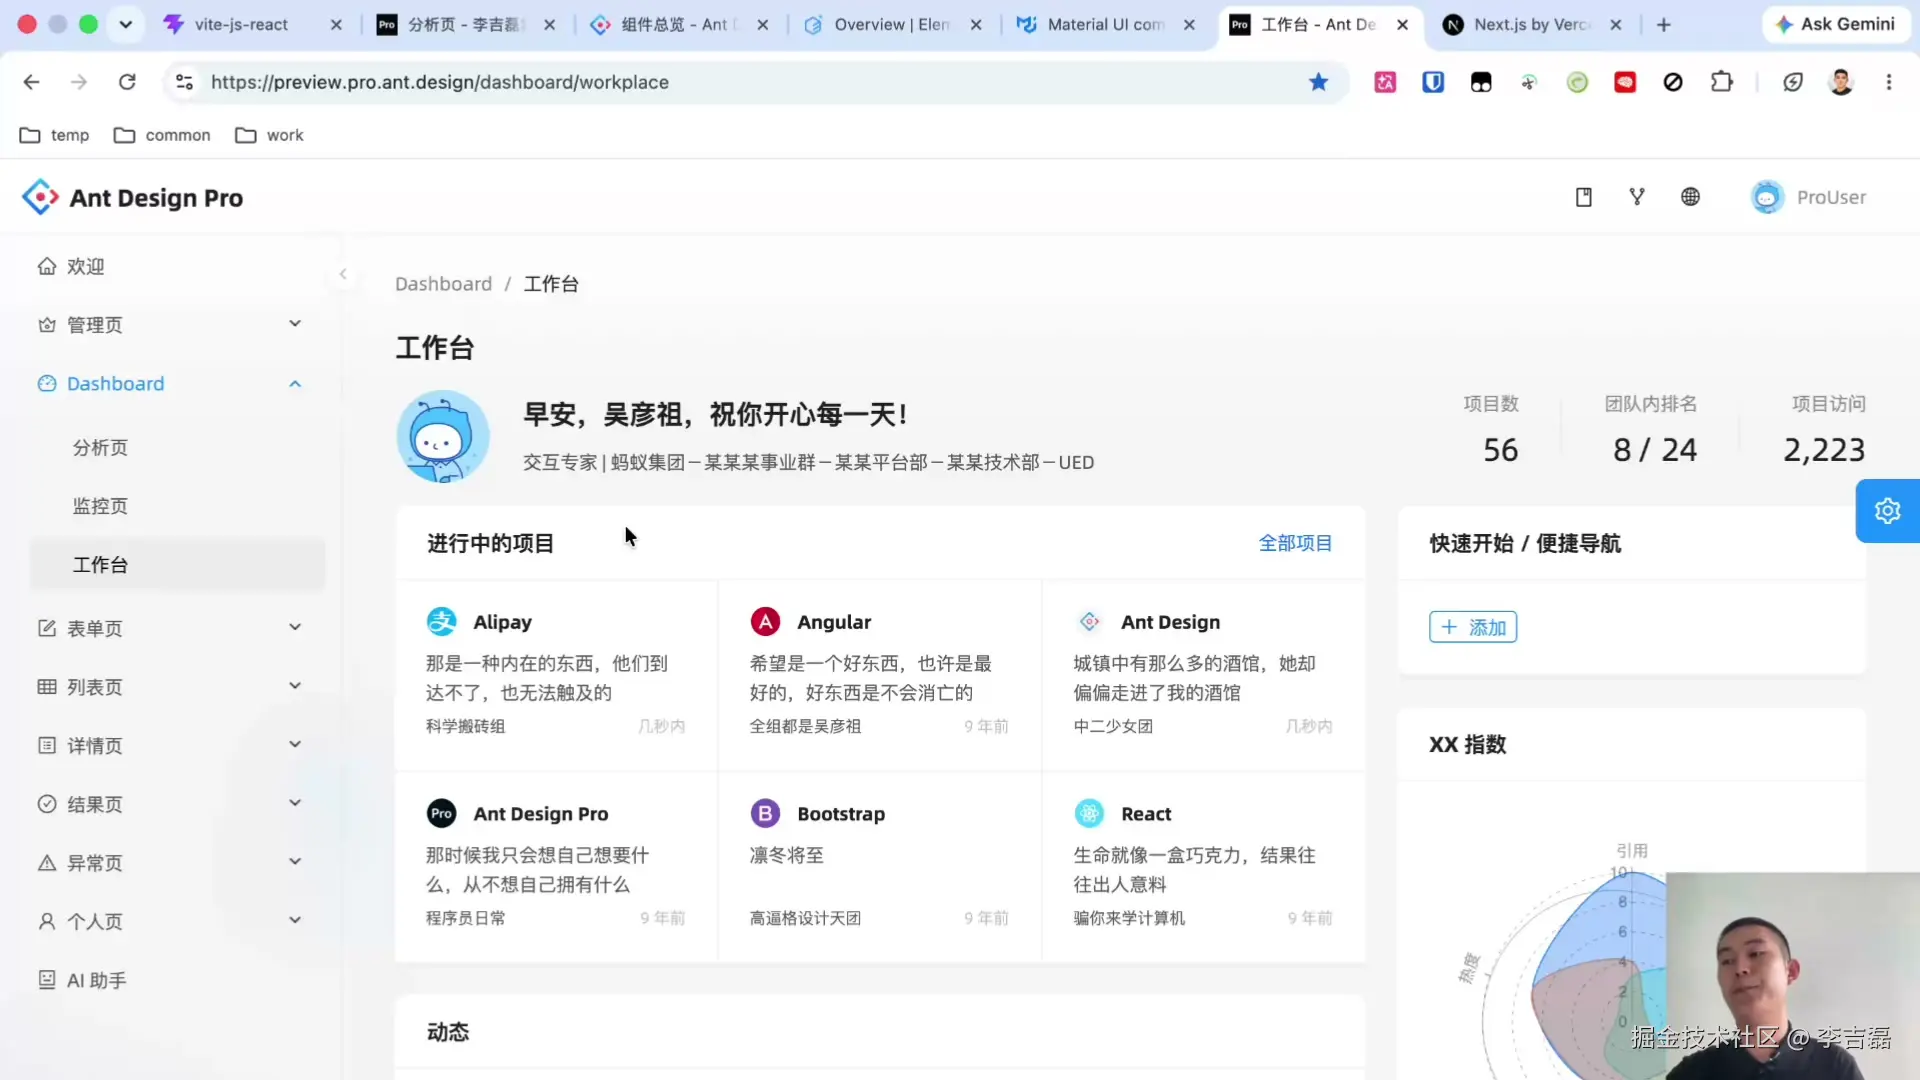Collapse the sidebar with the arrow handle
The image size is (1920, 1080).
pyautogui.click(x=343, y=274)
